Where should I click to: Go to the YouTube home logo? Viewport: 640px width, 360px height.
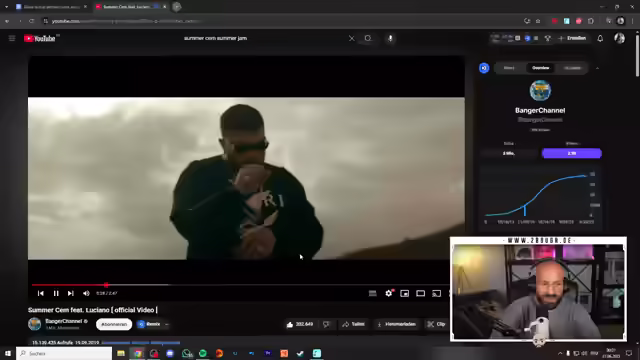tap(40, 38)
